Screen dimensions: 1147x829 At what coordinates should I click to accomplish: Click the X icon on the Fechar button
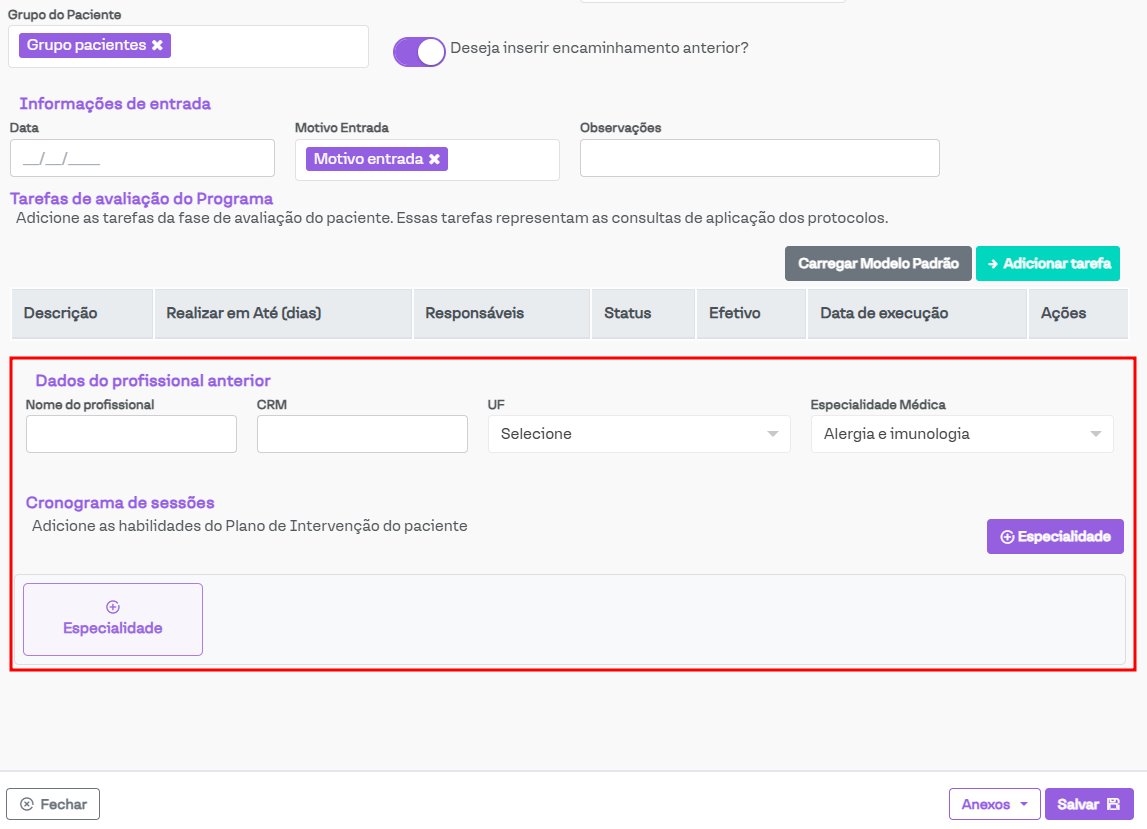click(x=27, y=804)
